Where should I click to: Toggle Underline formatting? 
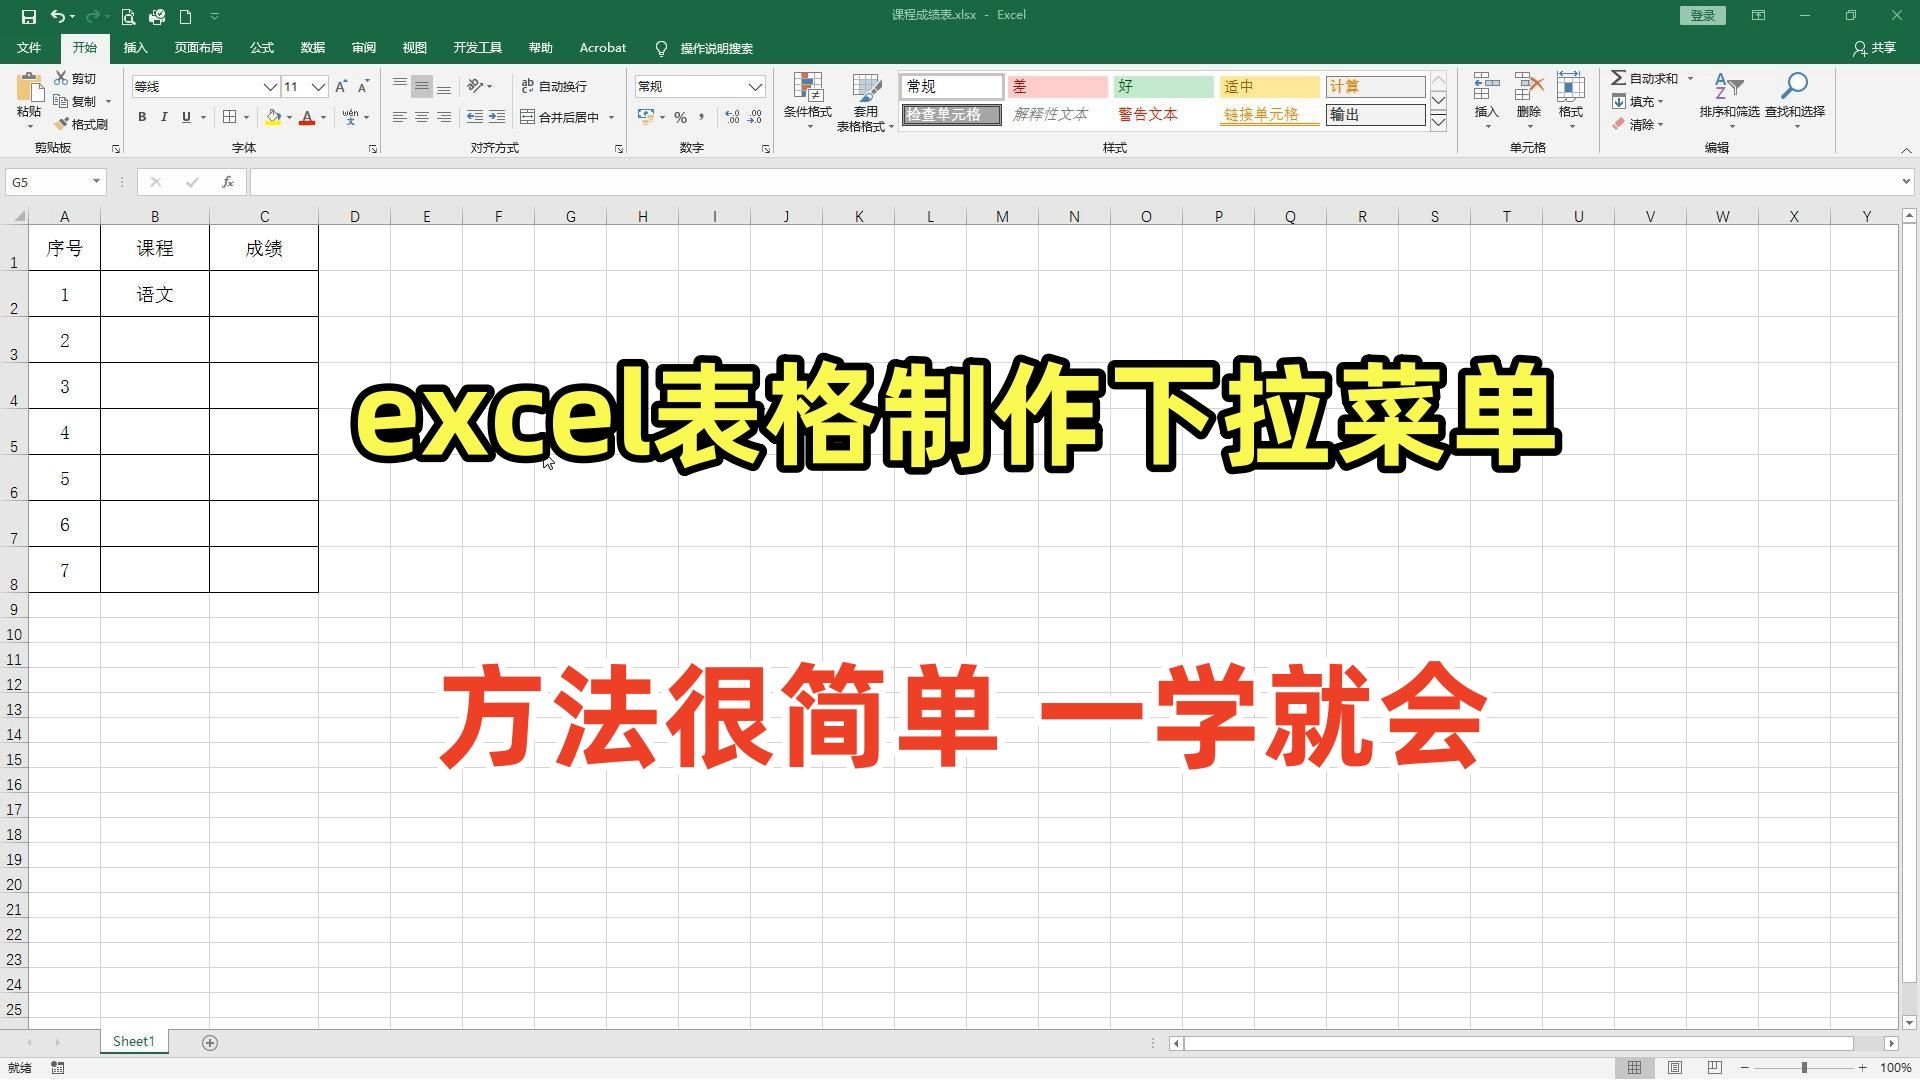(186, 117)
